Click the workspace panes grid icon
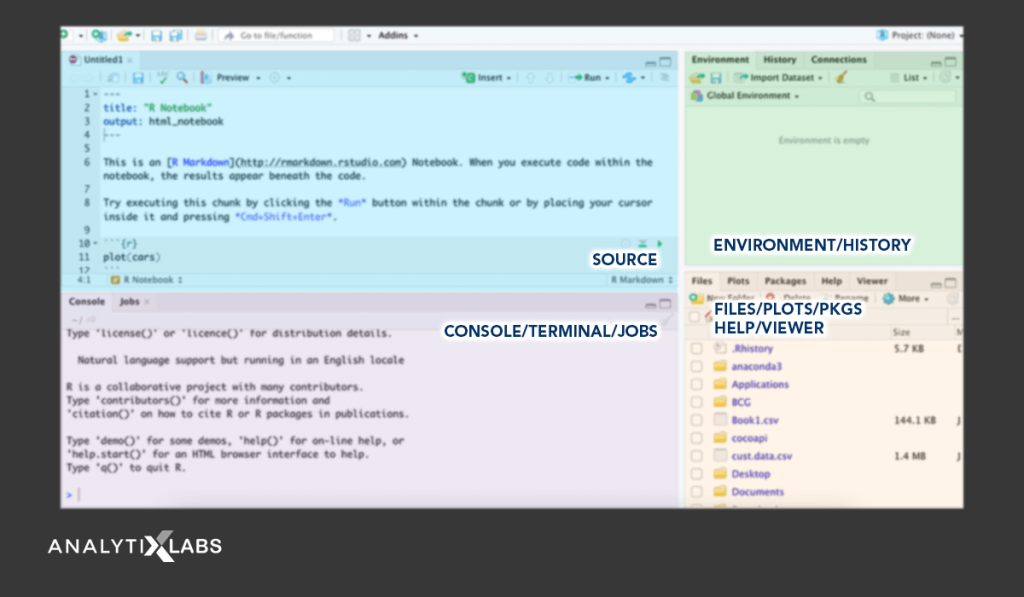This screenshot has width=1024, height=597. click(354, 35)
